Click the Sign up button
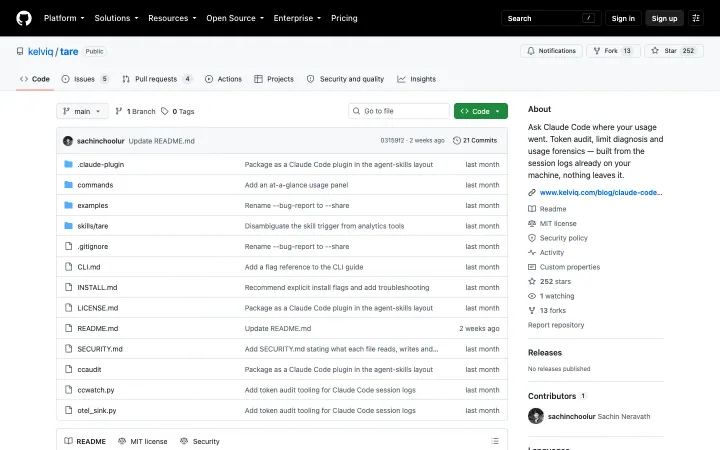Viewport: 720px width, 450px height. [x=664, y=18]
